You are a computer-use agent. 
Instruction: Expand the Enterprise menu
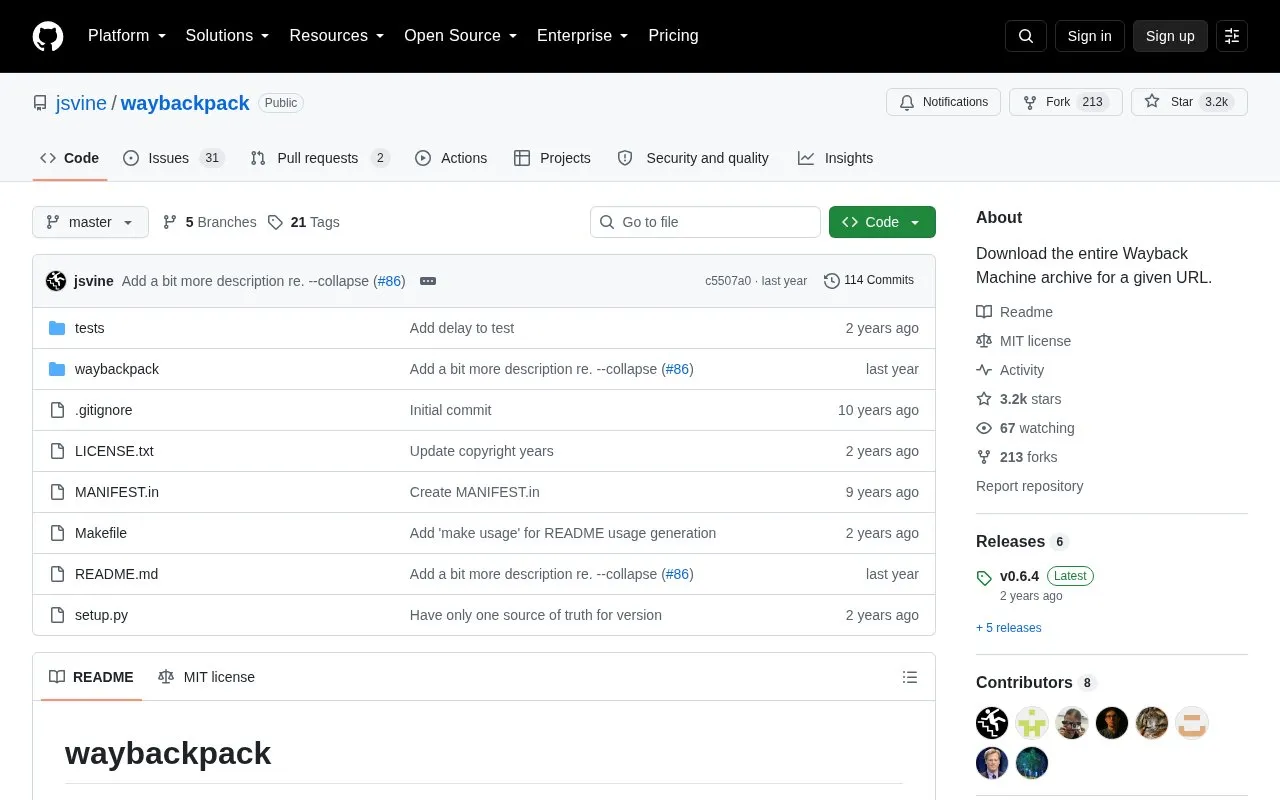coord(582,36)
